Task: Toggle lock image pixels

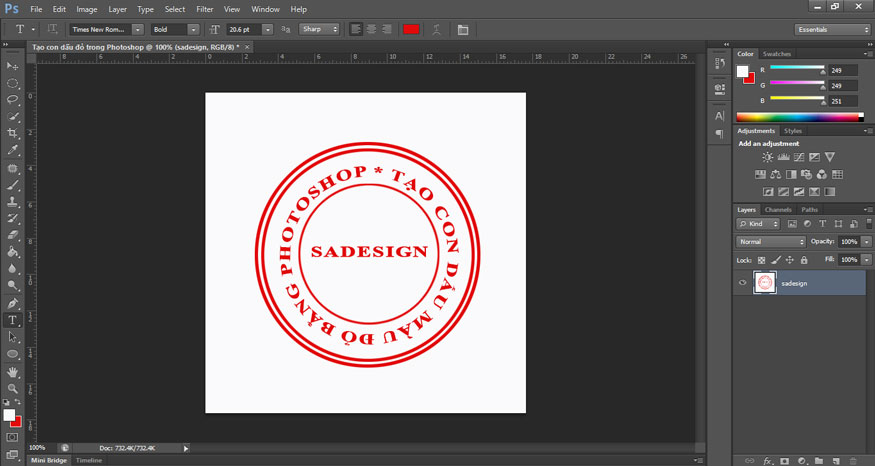Action: coord(776,260)
